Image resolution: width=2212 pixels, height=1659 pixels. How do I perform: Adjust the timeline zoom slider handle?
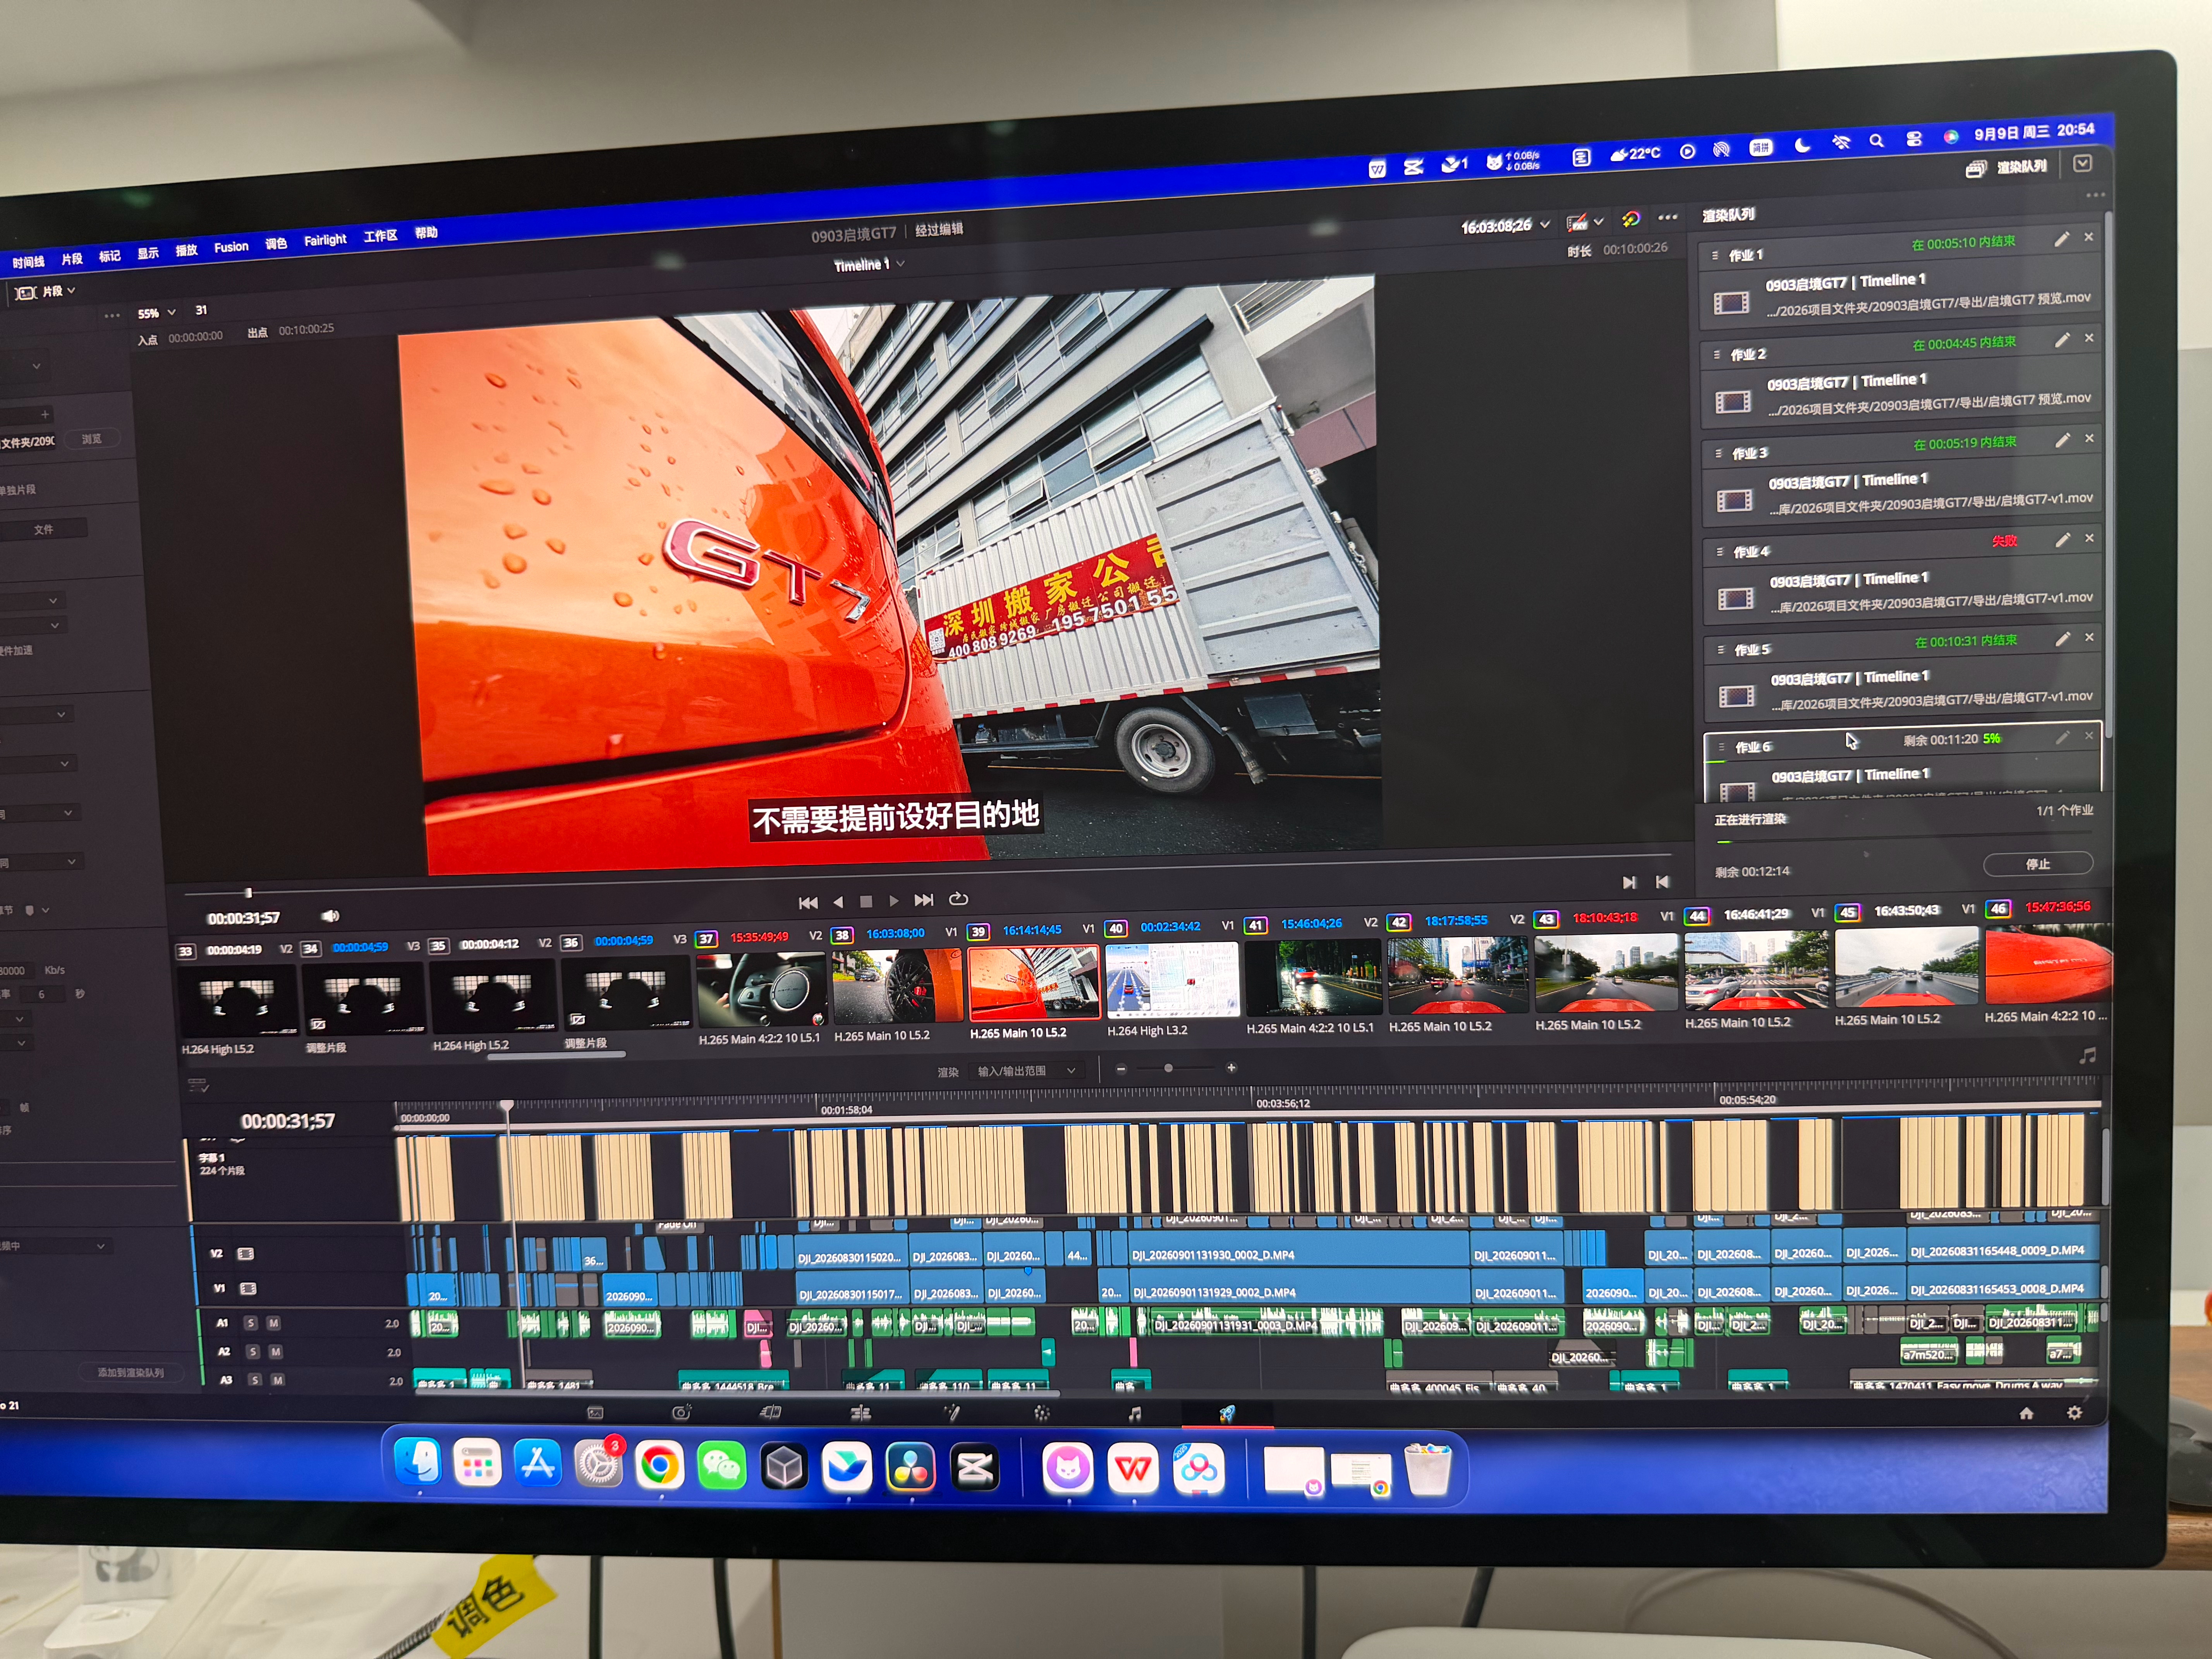click(1168, 1068)
